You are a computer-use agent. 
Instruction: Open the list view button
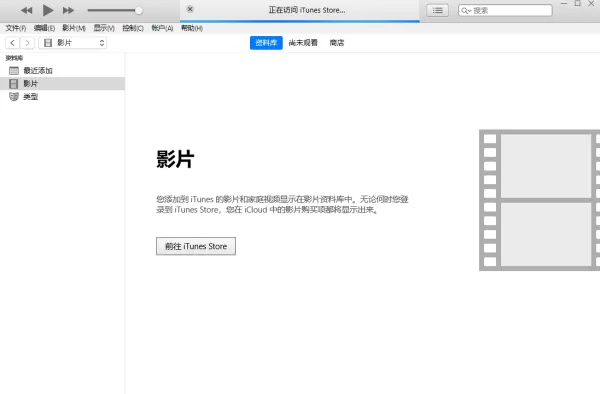437,10
